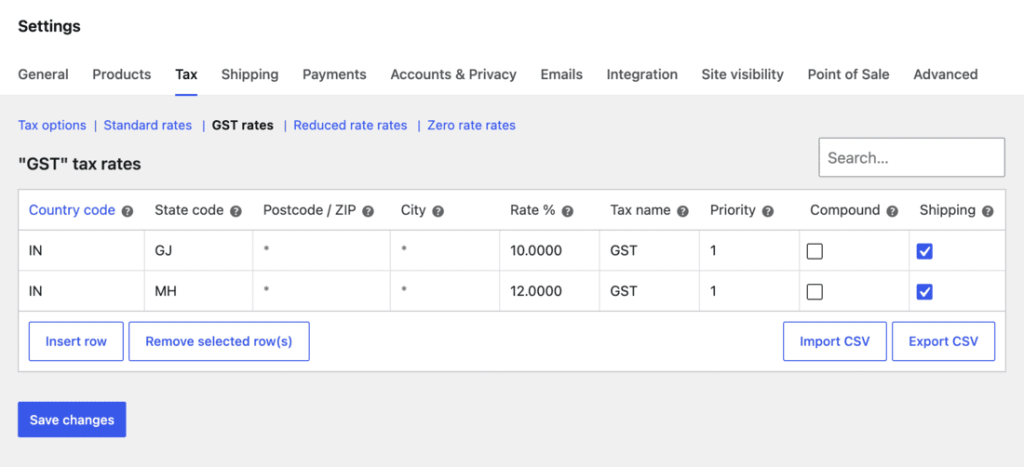This screenshot has width=1024, height=467.
Task: Open the Payments tab
Action: tap(334, 74)
